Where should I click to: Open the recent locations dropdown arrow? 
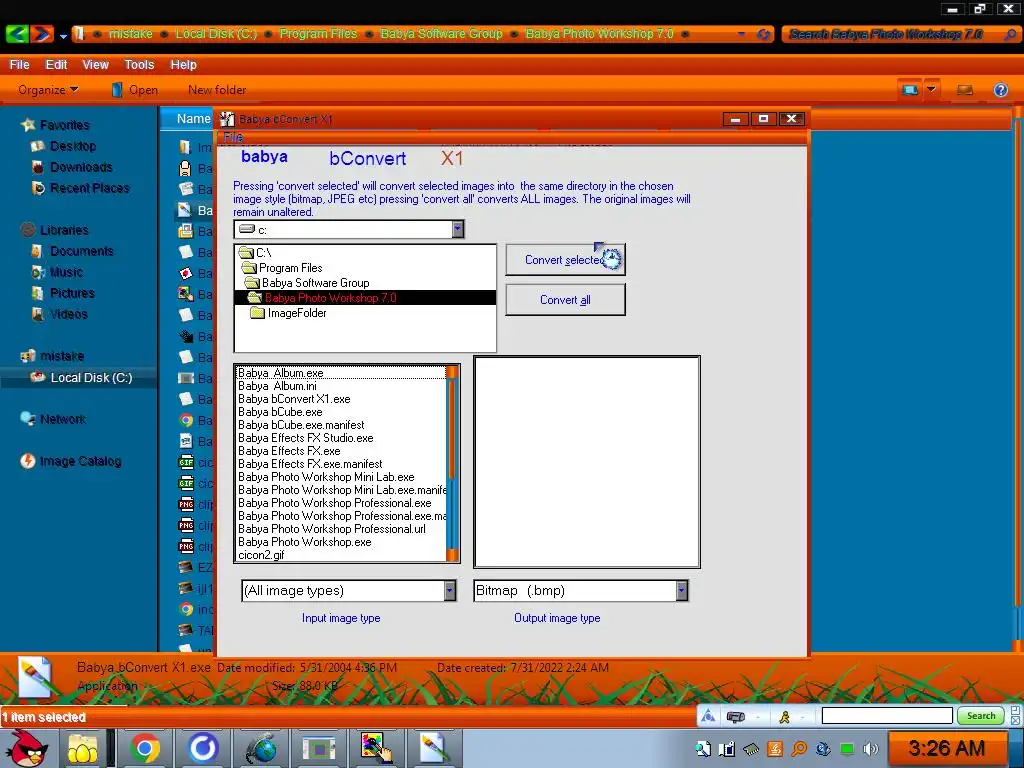pos(63,36)
